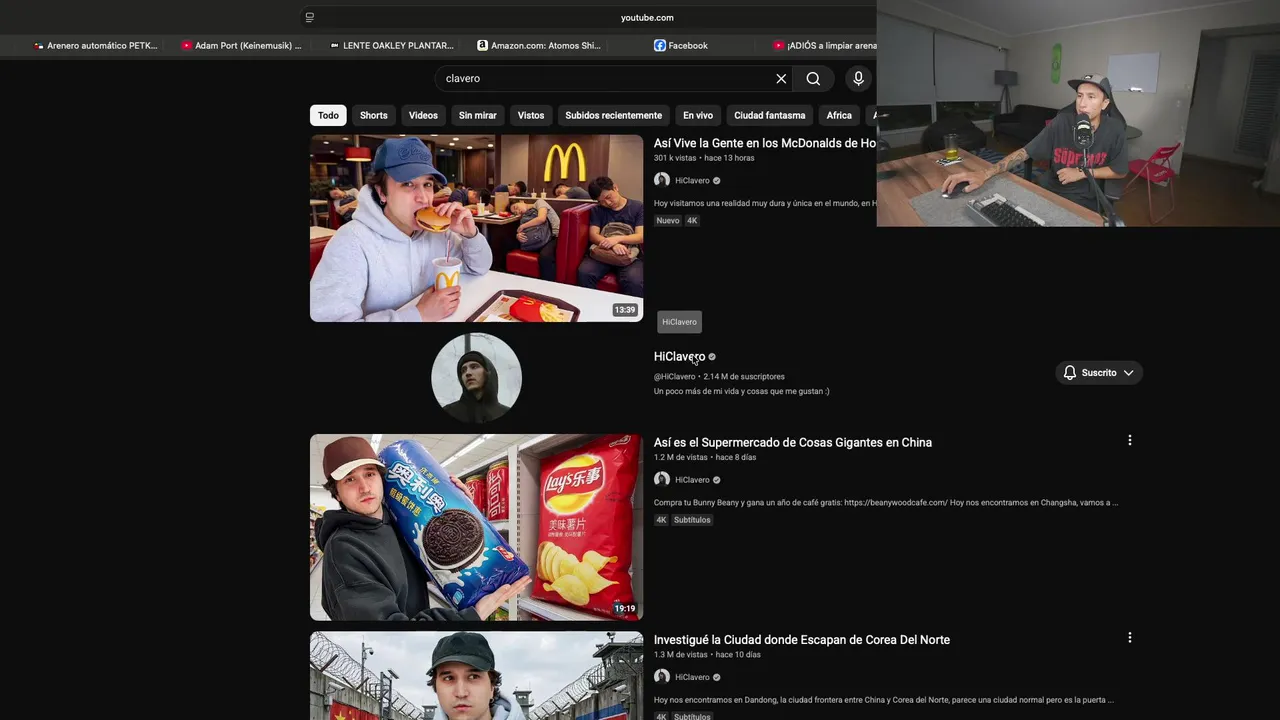The width and height of the screenshot is (1280, 720).
Task: Select the Todo filter chip
Action: [328, 115]
